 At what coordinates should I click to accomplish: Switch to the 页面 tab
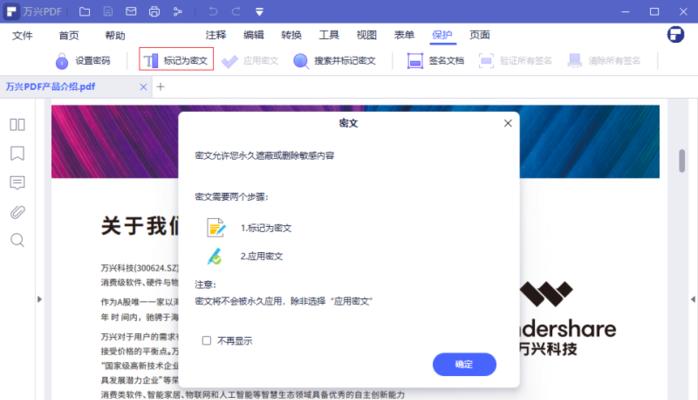click(480, 35)
